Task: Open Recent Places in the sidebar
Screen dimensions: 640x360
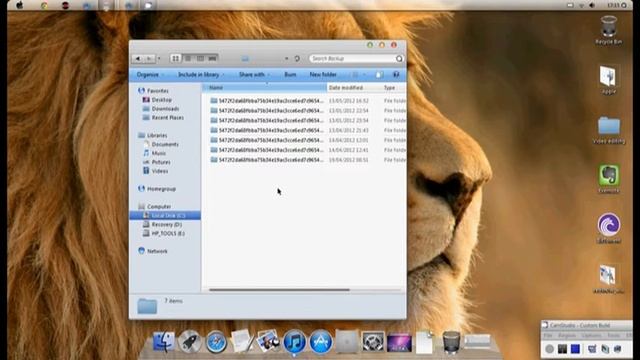Action: click(163, 118)
